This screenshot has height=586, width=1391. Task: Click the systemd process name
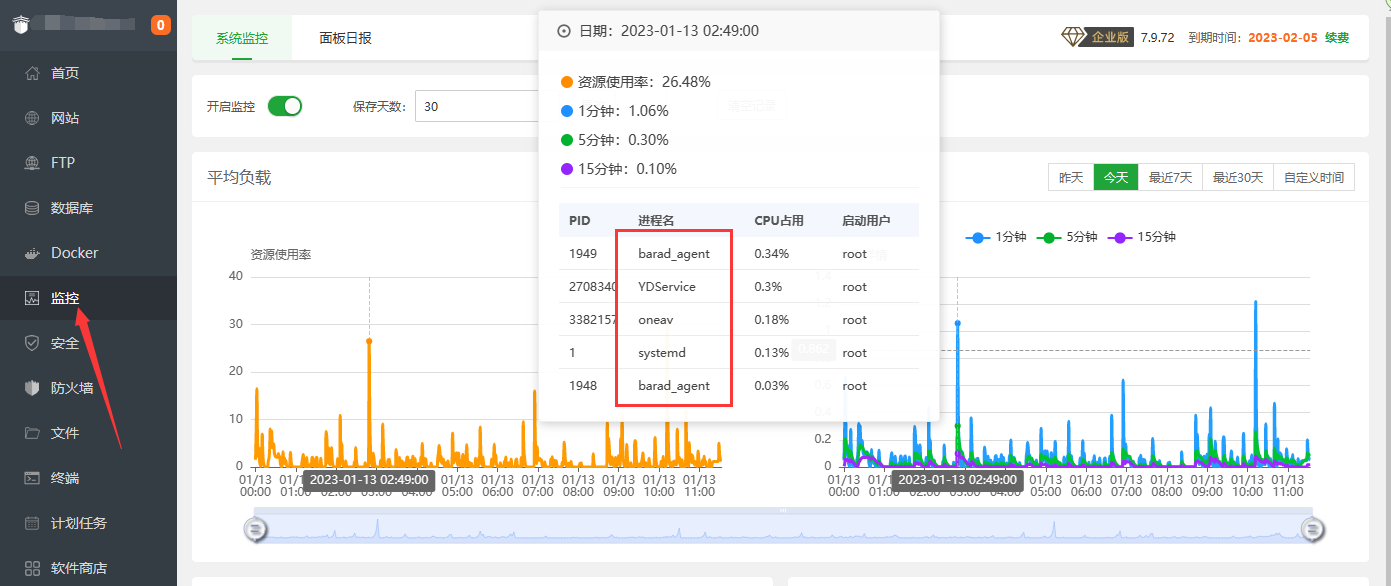click(662, 353)
